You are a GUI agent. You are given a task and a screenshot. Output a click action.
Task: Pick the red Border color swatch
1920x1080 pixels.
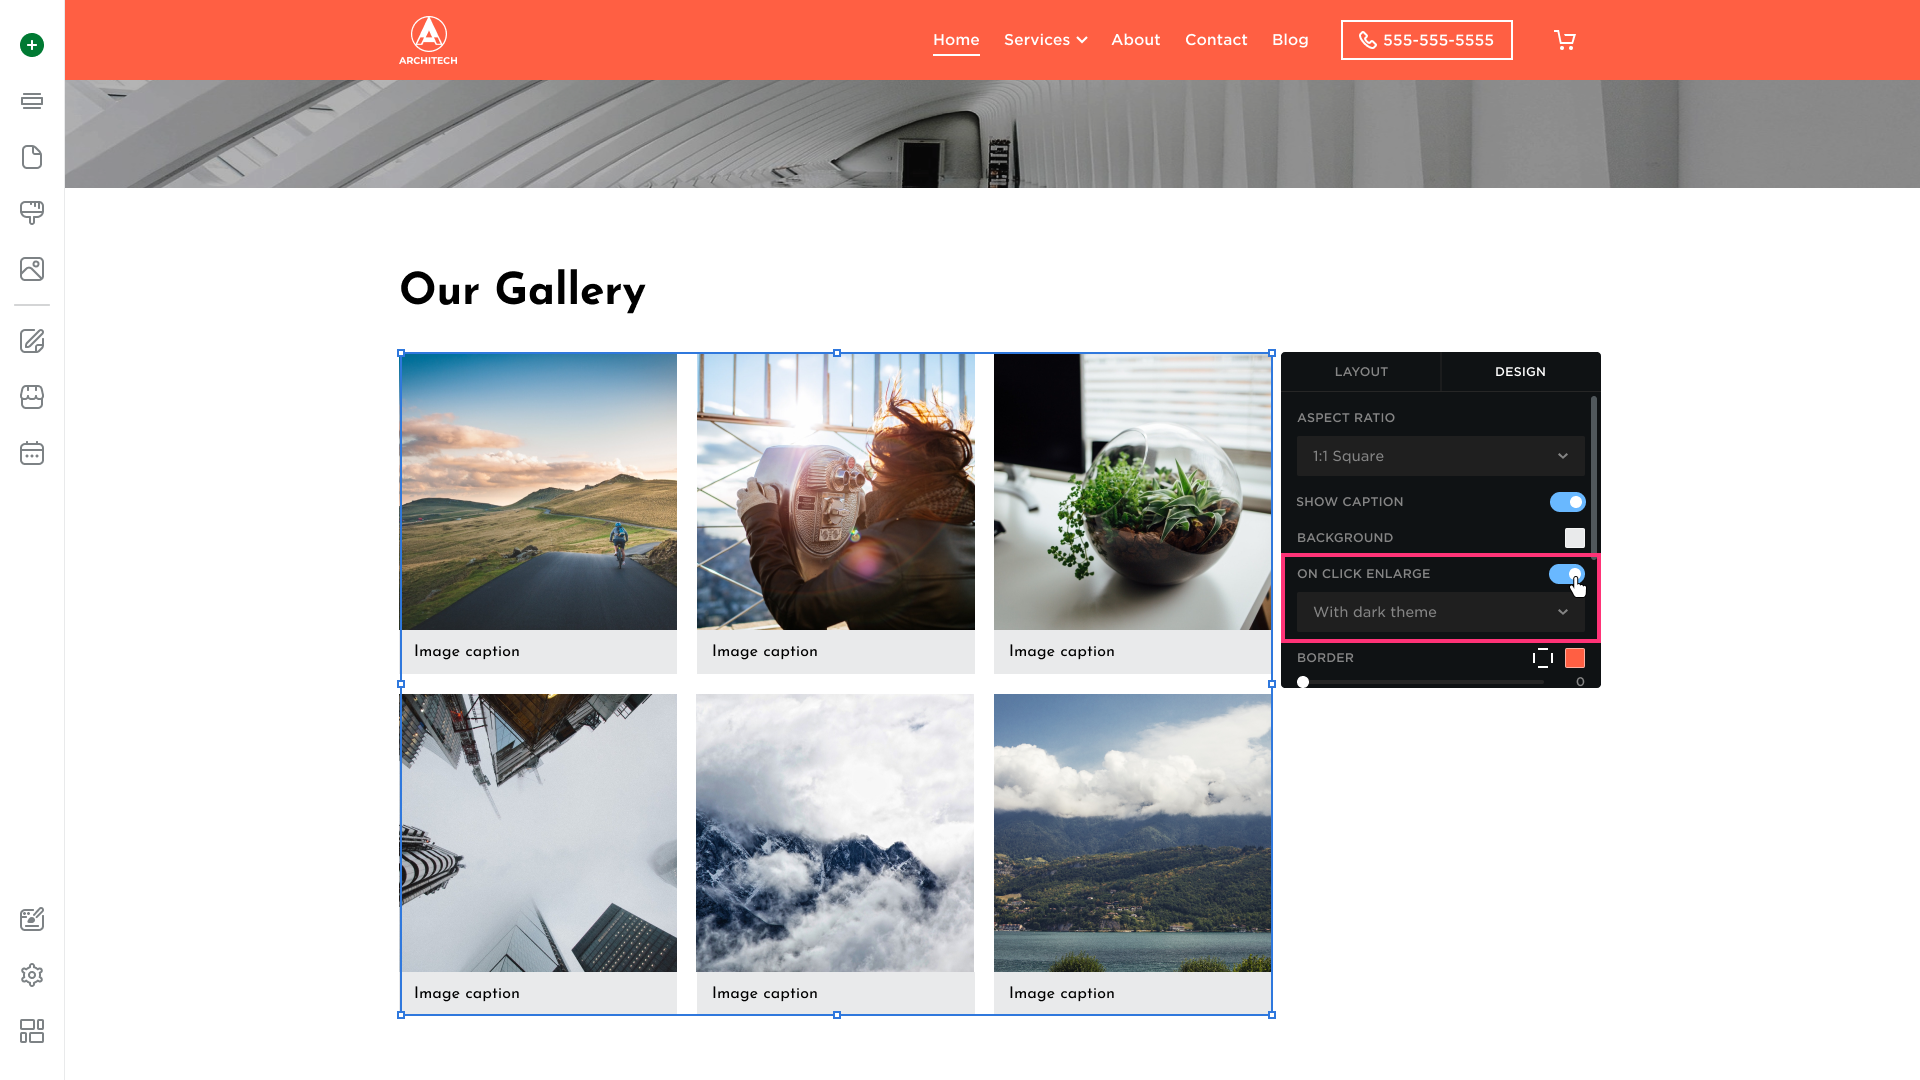(1575, 658)
